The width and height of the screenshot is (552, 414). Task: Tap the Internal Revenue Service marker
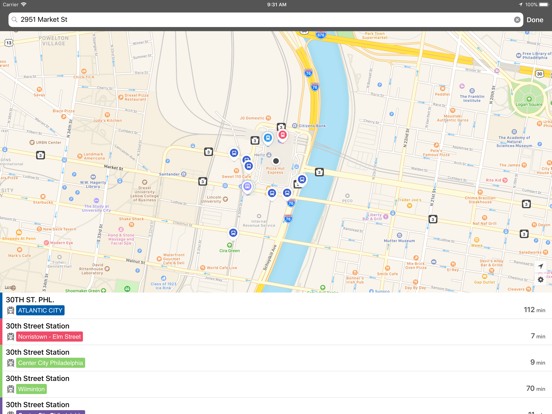point(259,216)
